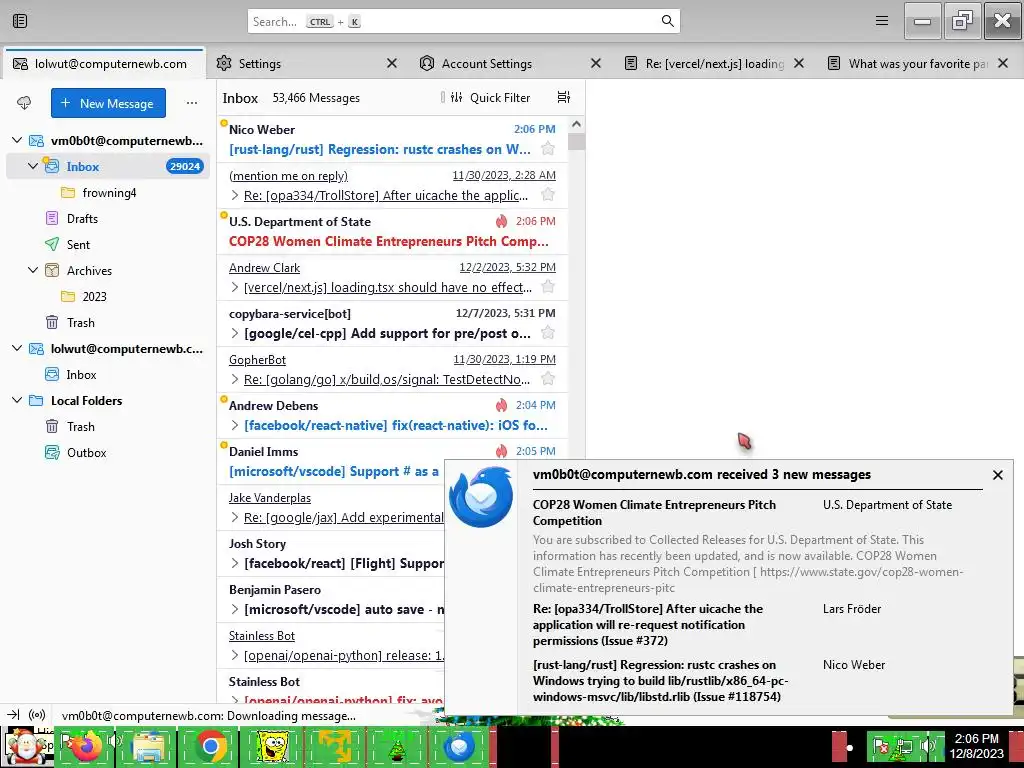Collapse the lolwut@computernewb account tree
The height and width of the screenshot is (768, 1024).
(18, 348)
